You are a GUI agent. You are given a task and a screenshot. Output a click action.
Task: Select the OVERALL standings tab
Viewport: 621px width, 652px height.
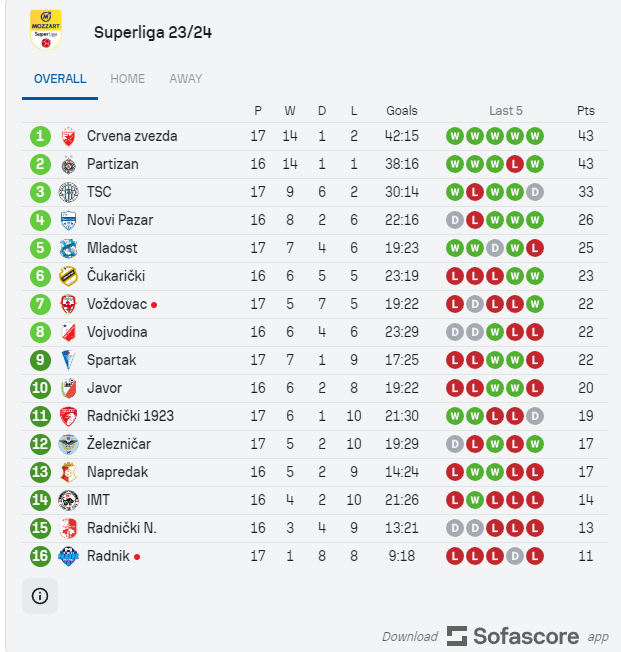[x=60, y=79]
